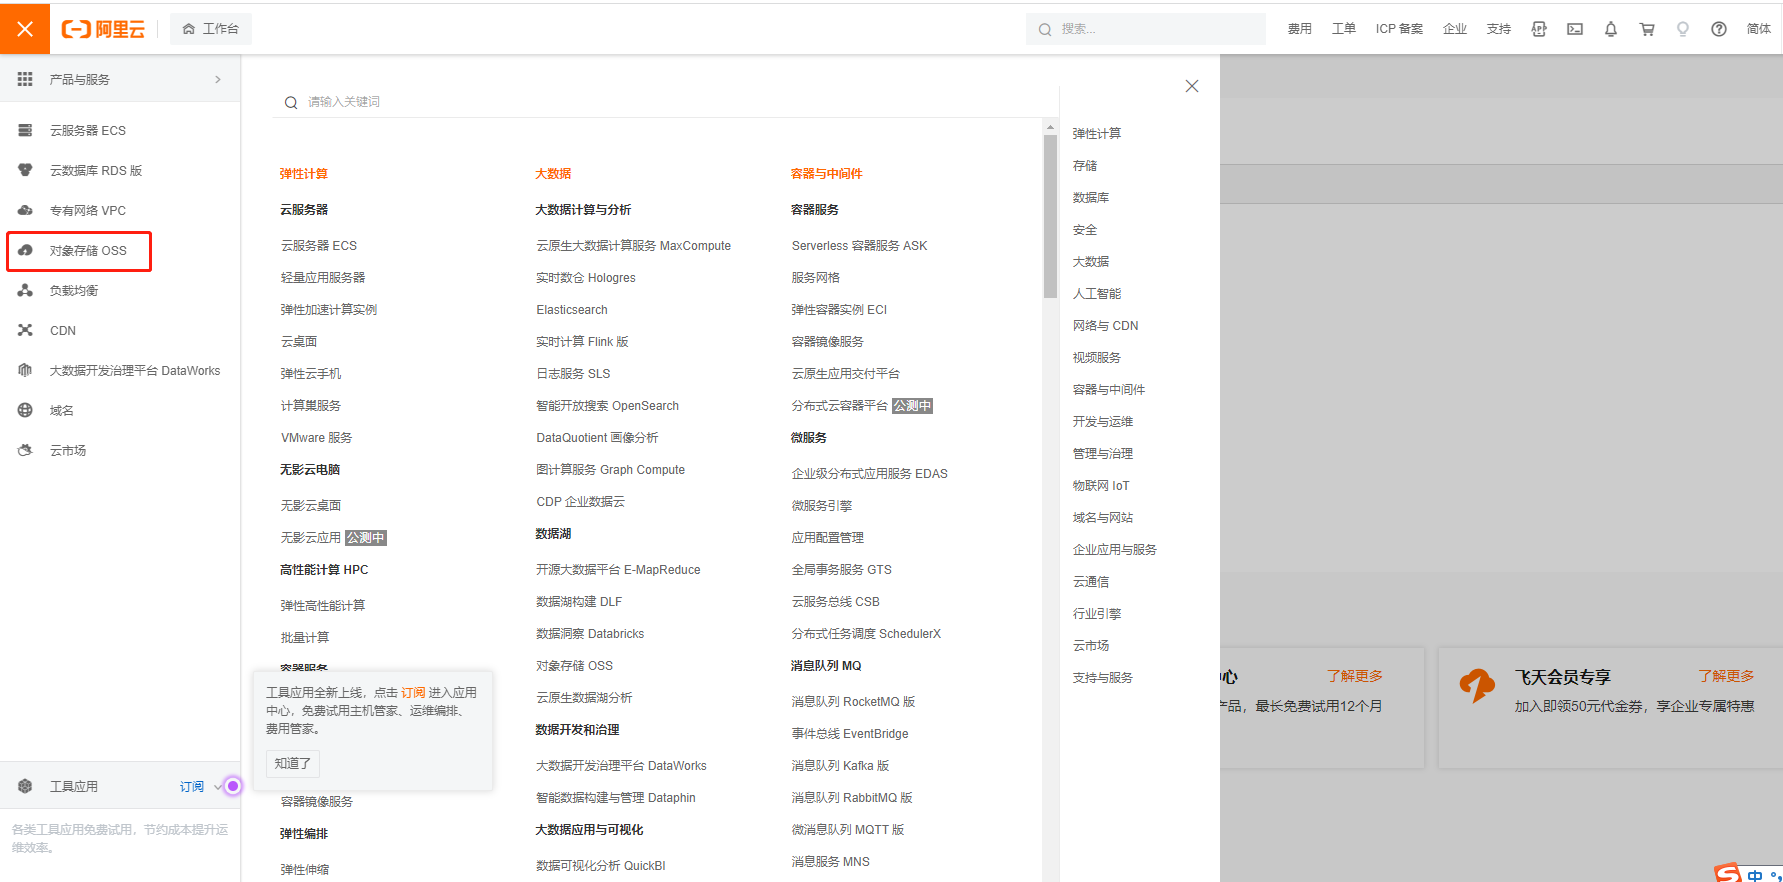This screenshot has width=1783, height=882.
Task: Jump to 人工智能 category in right index
Action: [x=1097, y=294]
